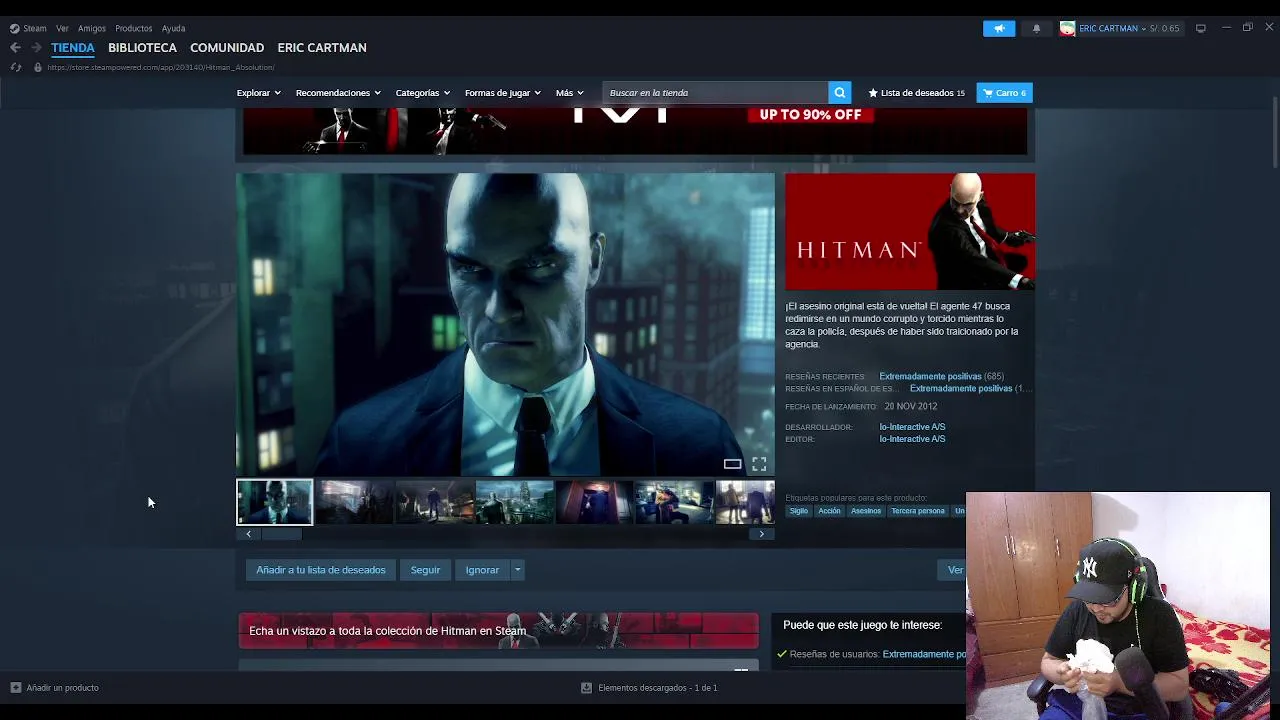Open the ERIC CARTMAN profile tab
Viewport: 1280px width, 720px height.
point(322,47)
